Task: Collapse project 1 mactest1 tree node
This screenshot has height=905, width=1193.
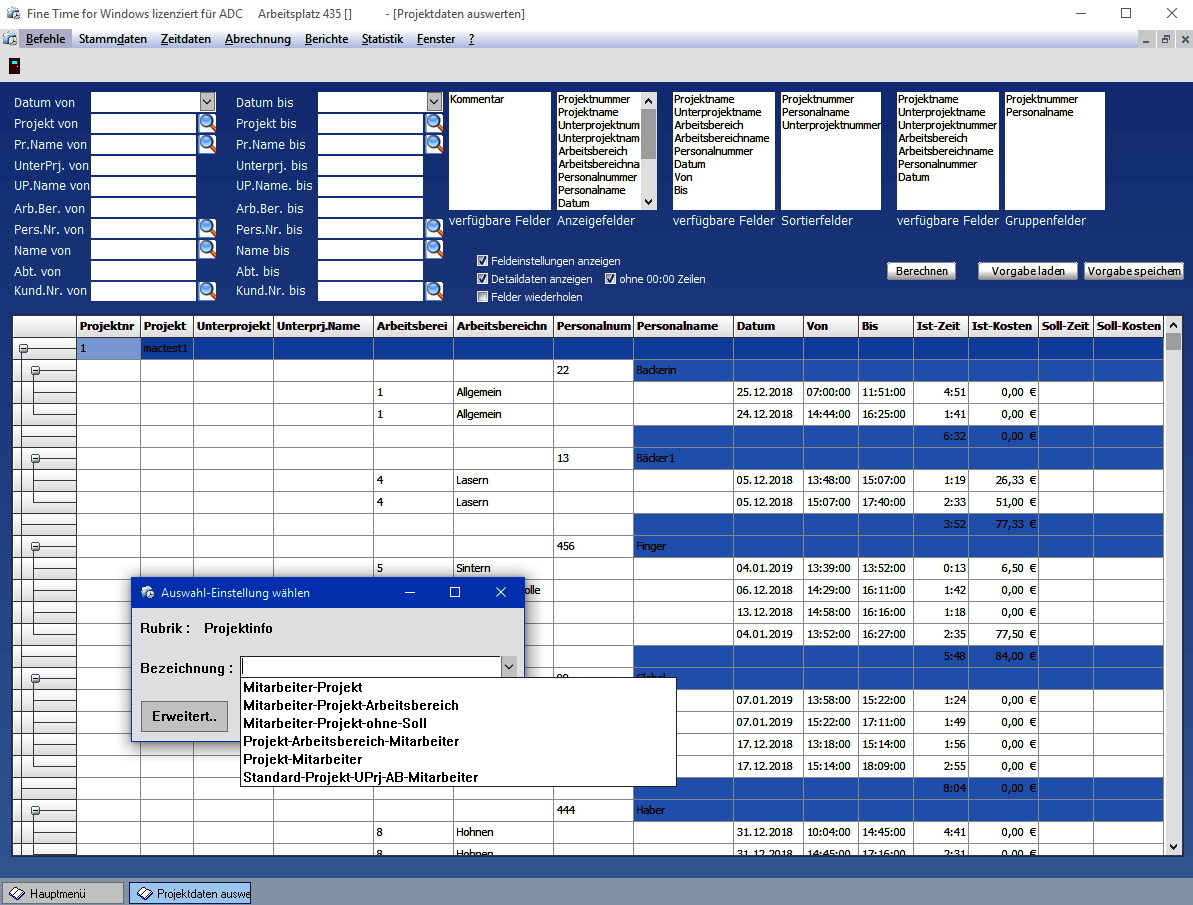Action: (x=24, y=349)
